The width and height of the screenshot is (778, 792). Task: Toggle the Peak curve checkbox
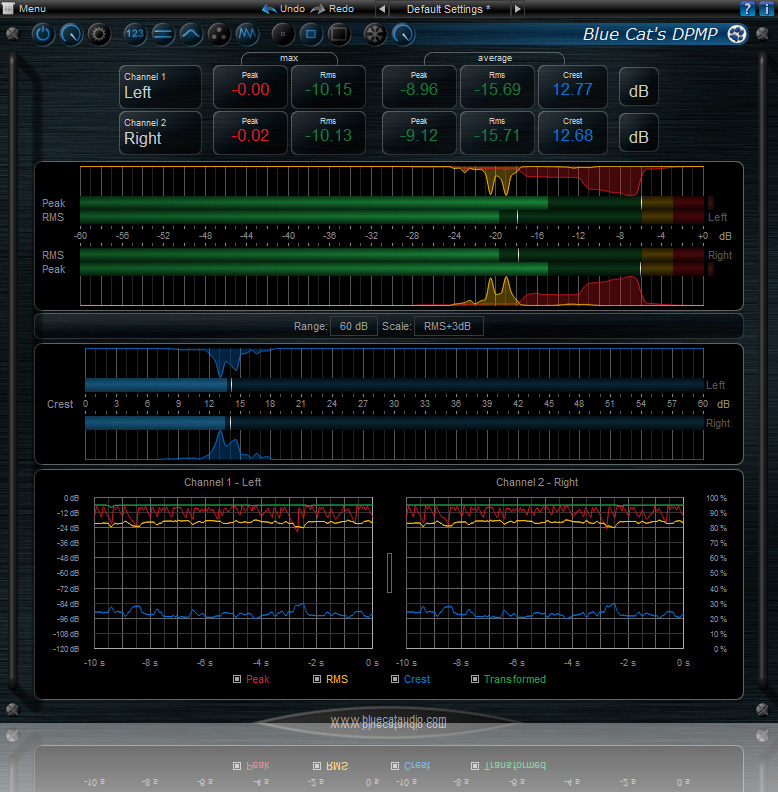click(237, 679)
